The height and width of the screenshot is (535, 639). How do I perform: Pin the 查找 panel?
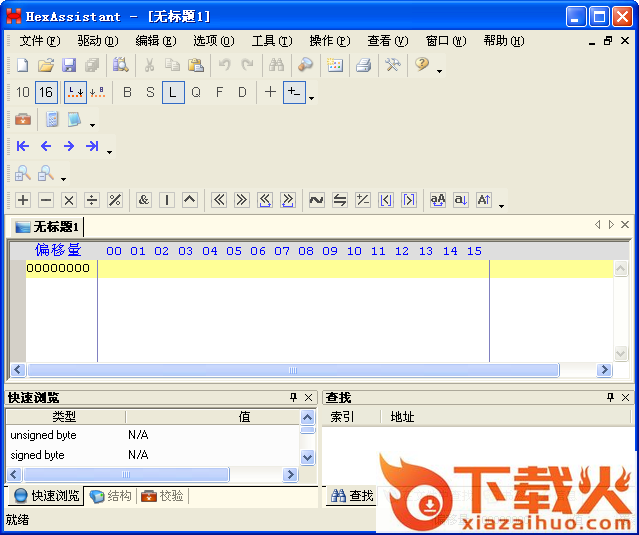(x=610, y=397)
